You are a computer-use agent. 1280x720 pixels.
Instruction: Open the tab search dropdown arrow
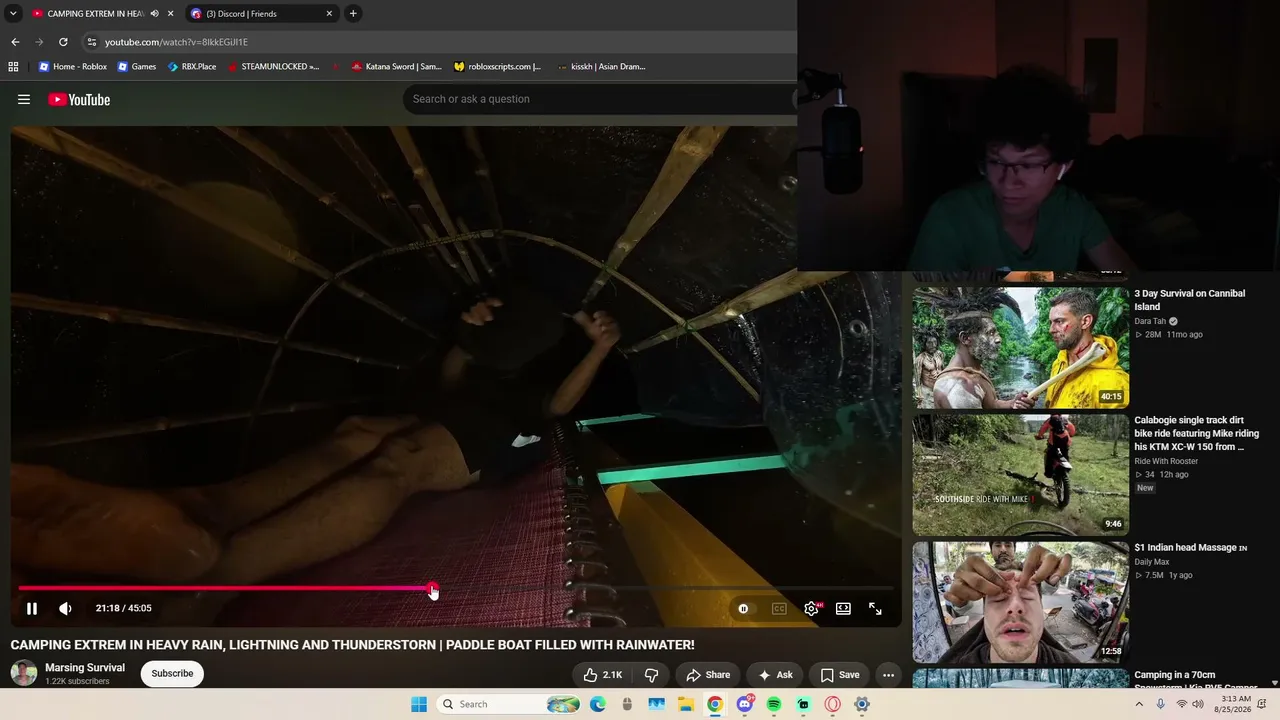(x=13, y=13)
